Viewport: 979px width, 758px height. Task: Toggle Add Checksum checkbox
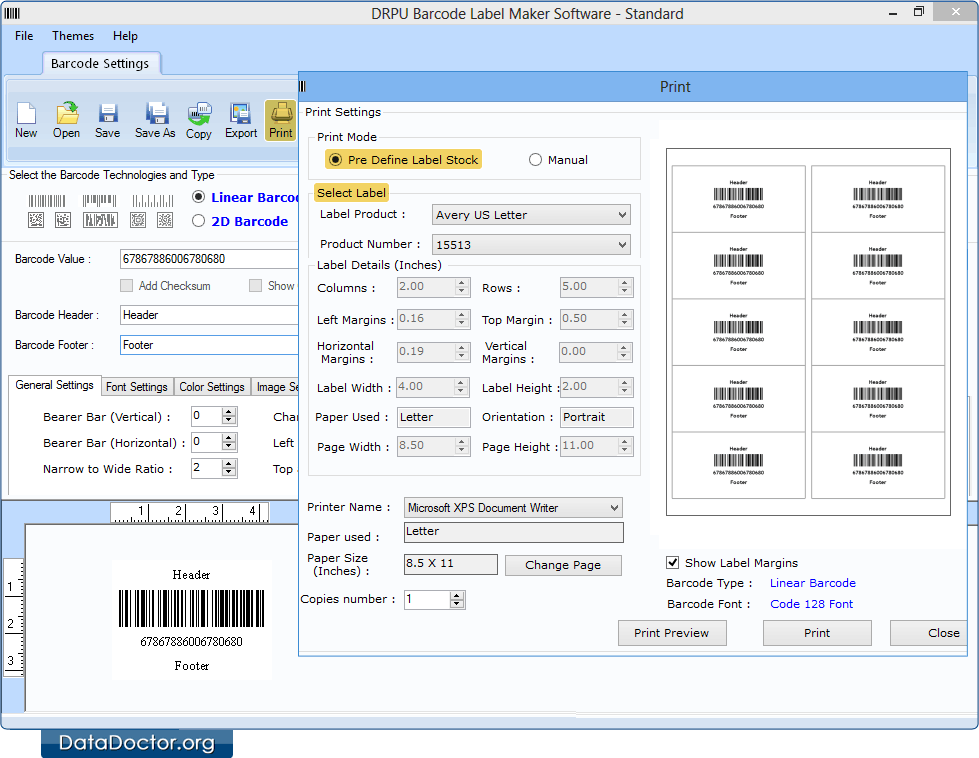pos(127,286)
